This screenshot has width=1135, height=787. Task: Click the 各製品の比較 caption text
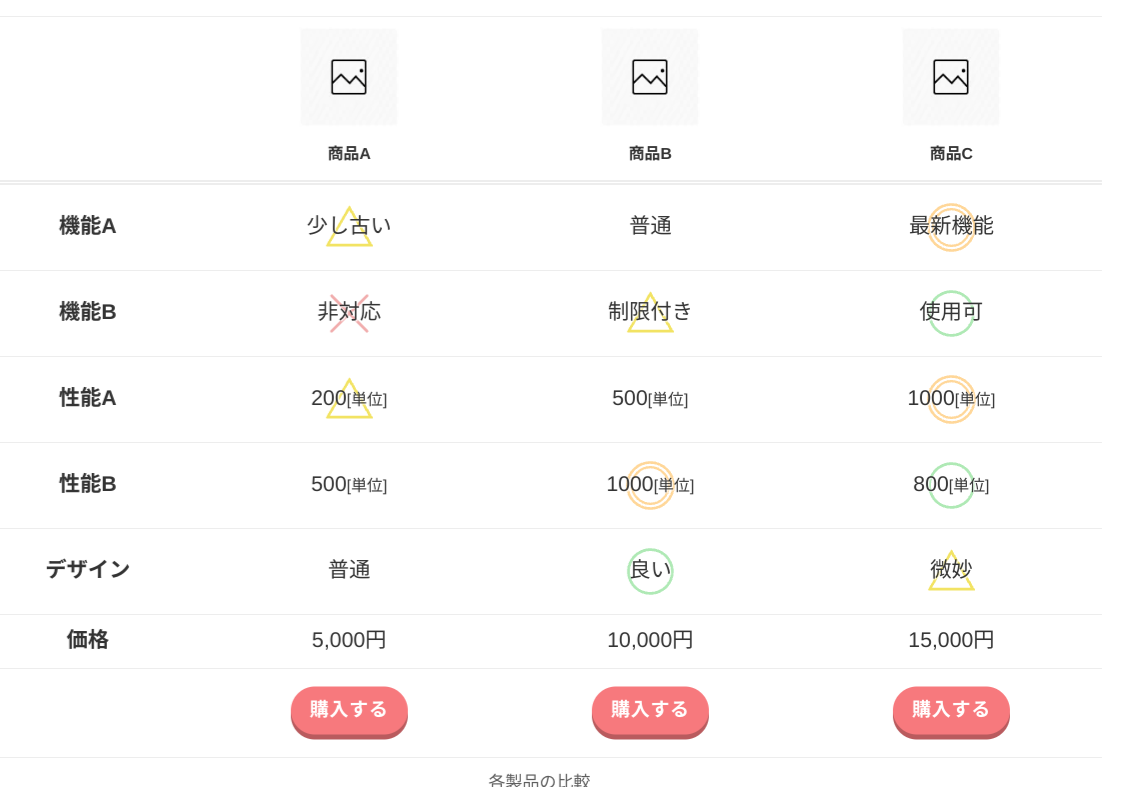click(539, 780)
